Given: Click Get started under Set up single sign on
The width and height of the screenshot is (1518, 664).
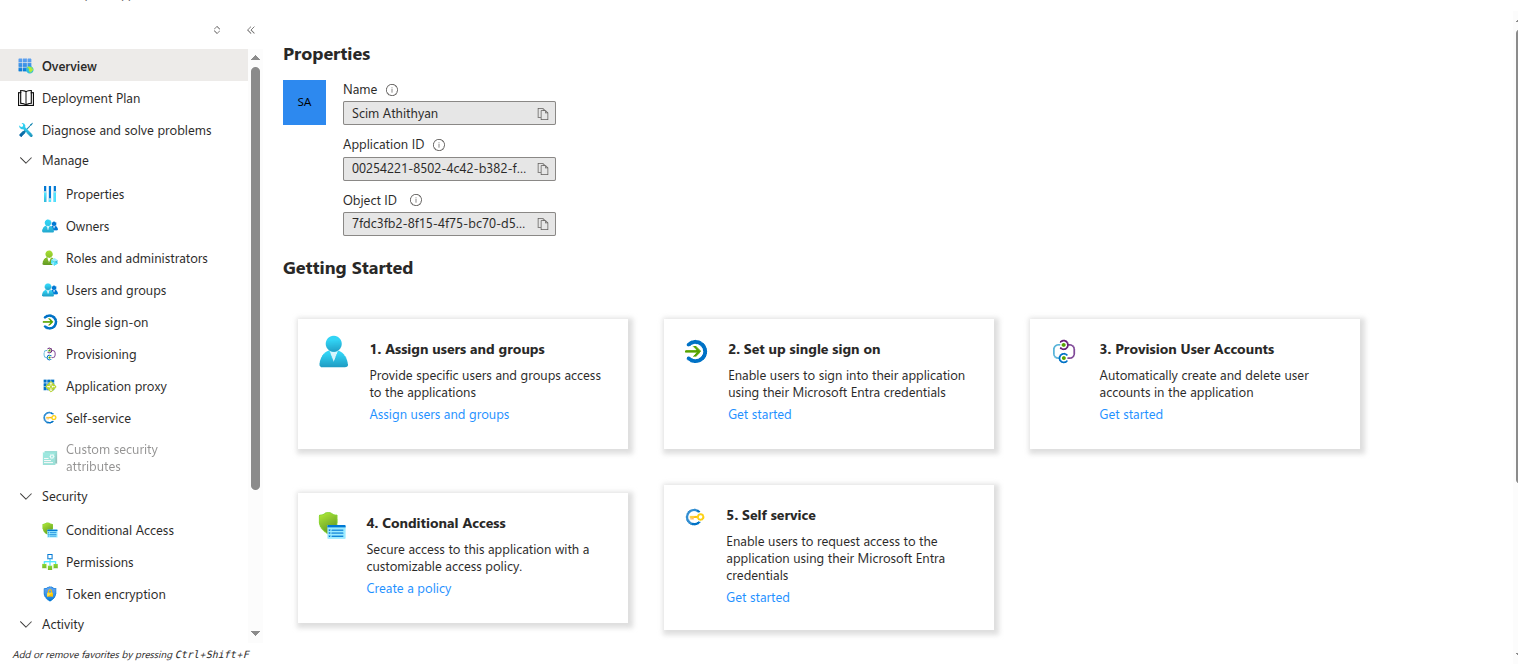Looking at the screenshot, I should [759, 414].
